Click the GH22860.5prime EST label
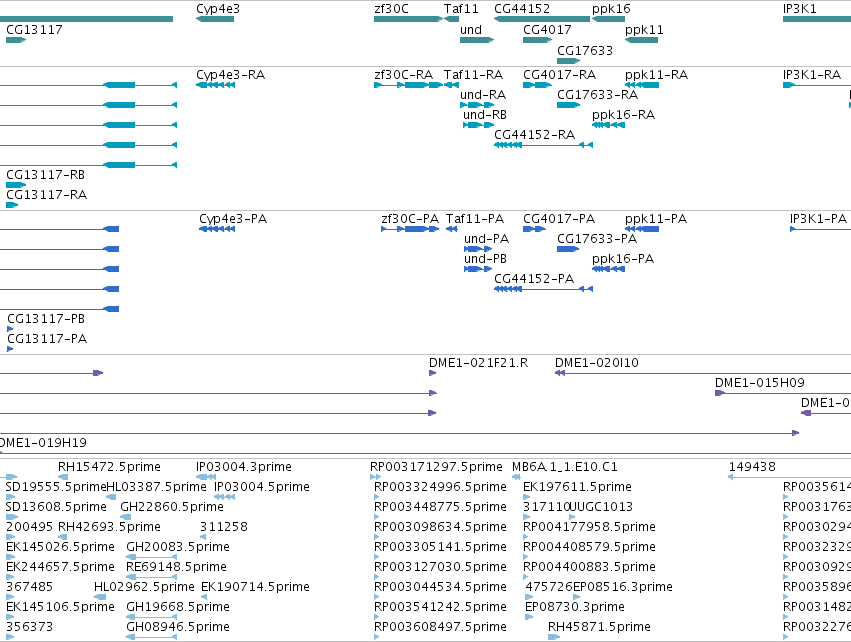Screen dimensions: 851x642 click(x=172, y=506)
